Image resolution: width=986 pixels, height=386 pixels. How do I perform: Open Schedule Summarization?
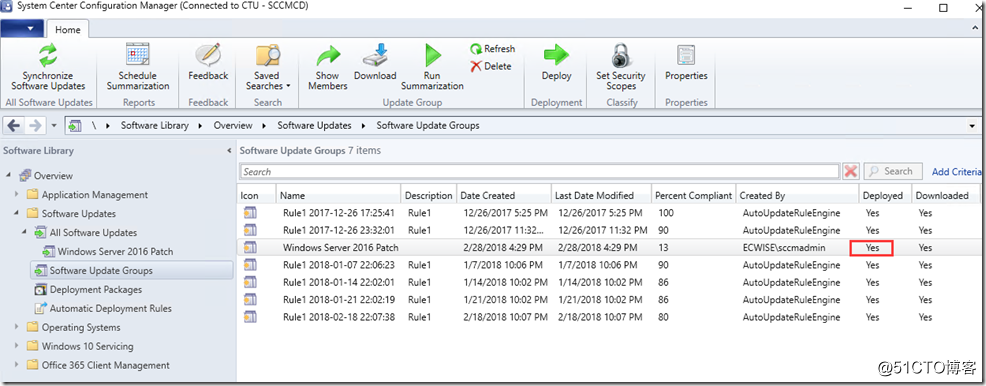138,67
